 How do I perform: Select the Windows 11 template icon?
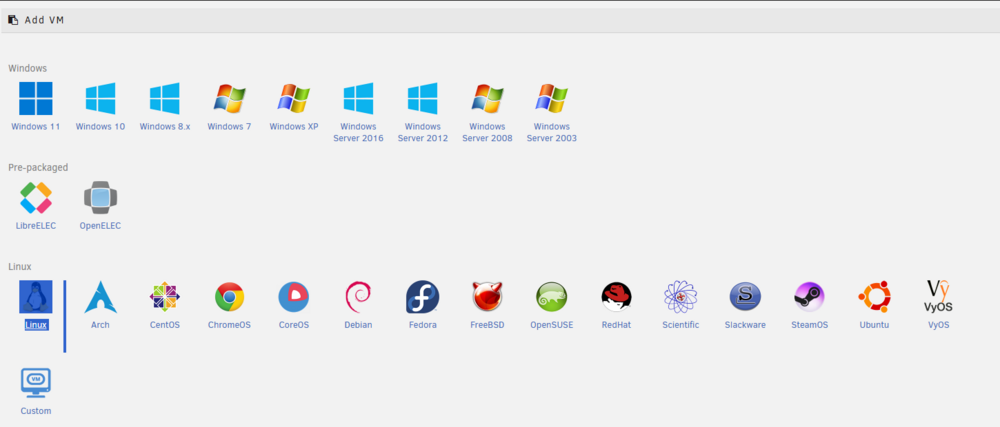[36, 98]
